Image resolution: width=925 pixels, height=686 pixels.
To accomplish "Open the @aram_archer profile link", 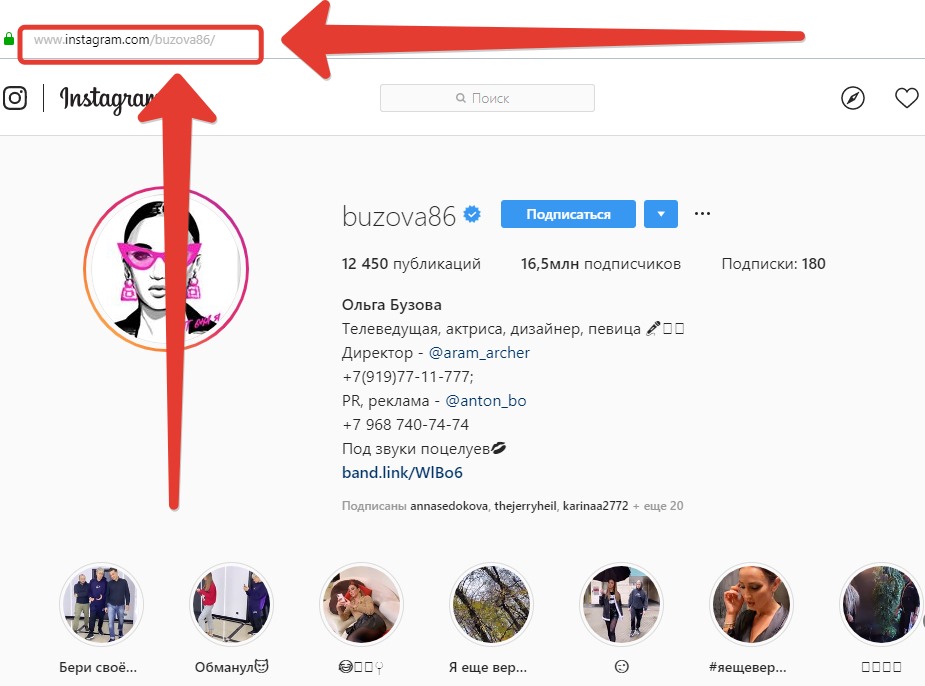I will (479, 353).
